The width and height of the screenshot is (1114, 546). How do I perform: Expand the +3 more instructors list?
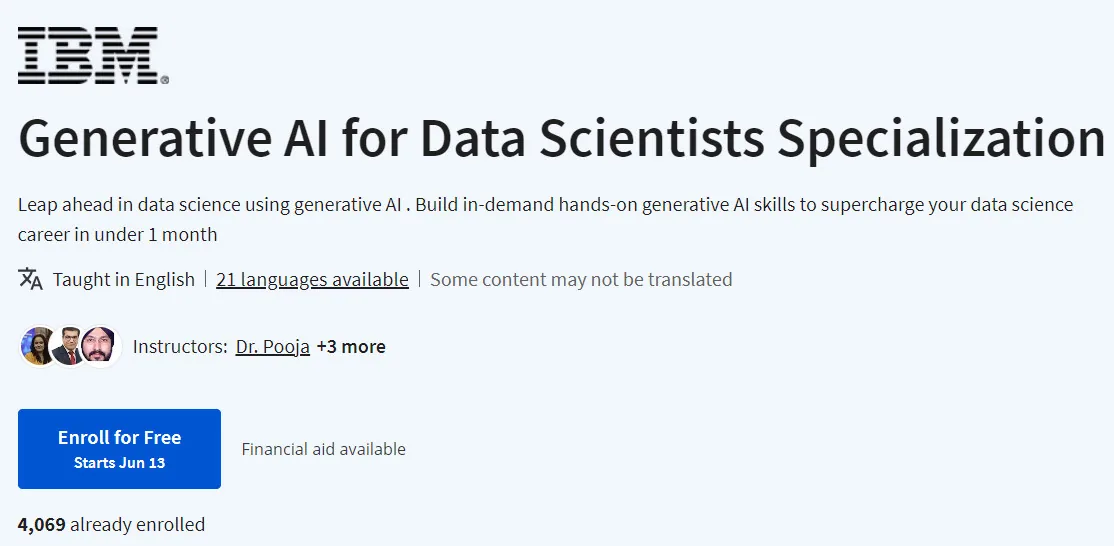[351, 346]
